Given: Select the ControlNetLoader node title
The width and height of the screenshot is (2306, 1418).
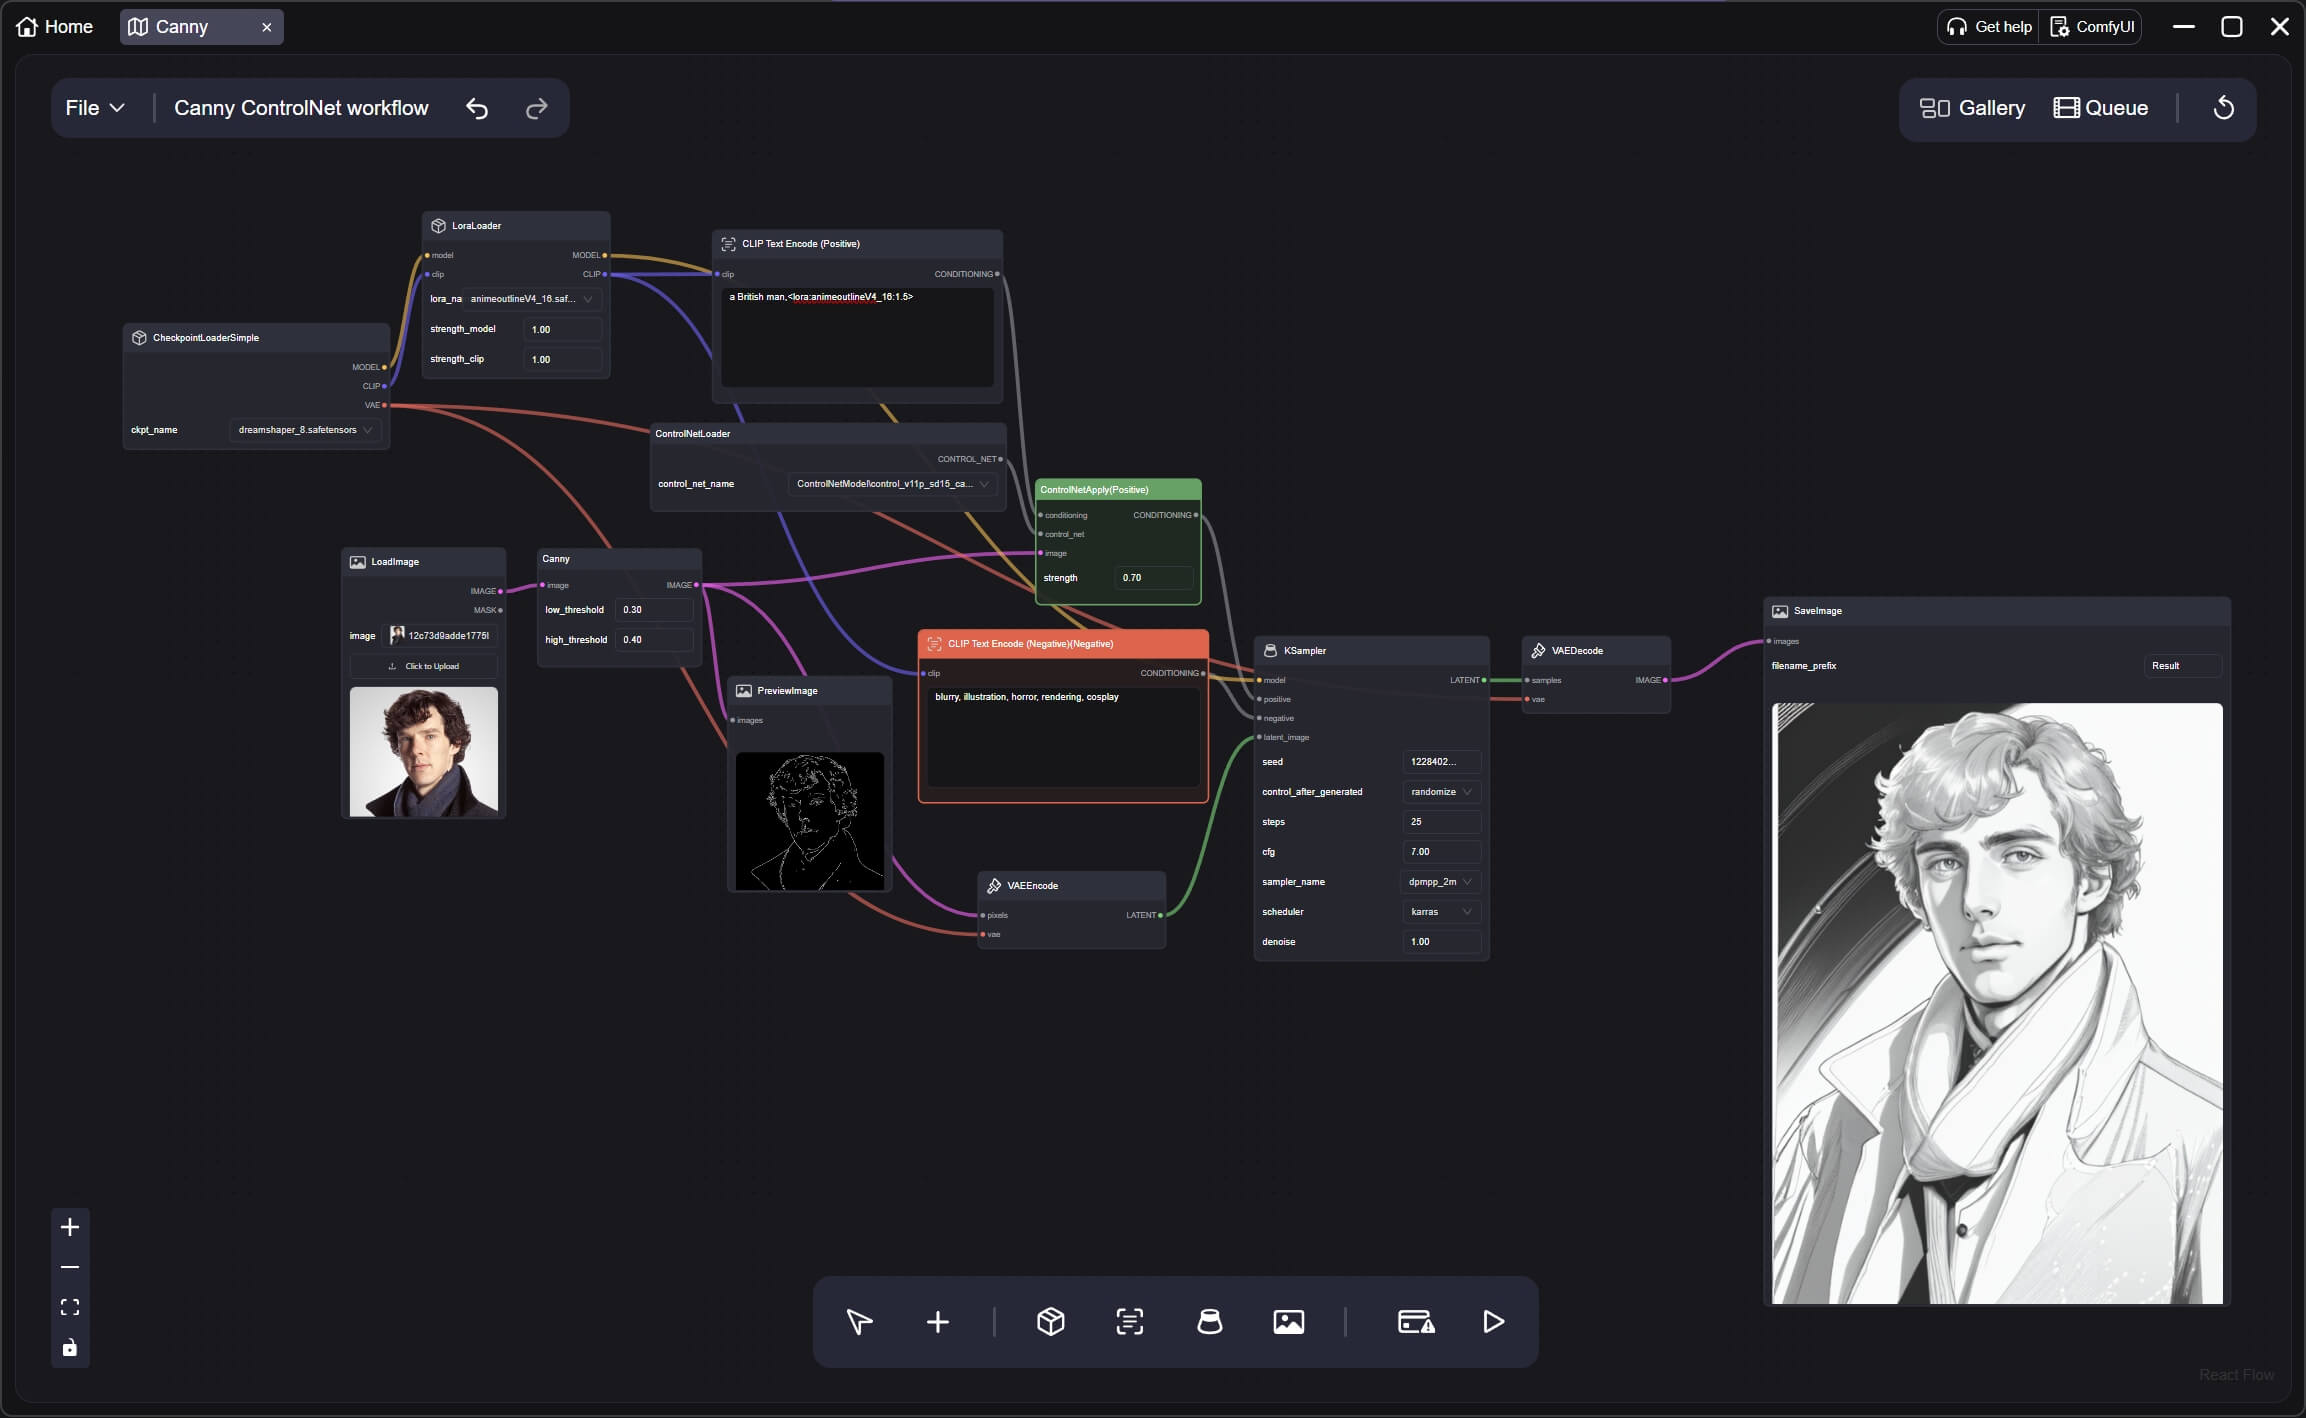Looking at the screenshot, I should pos(693,434).
